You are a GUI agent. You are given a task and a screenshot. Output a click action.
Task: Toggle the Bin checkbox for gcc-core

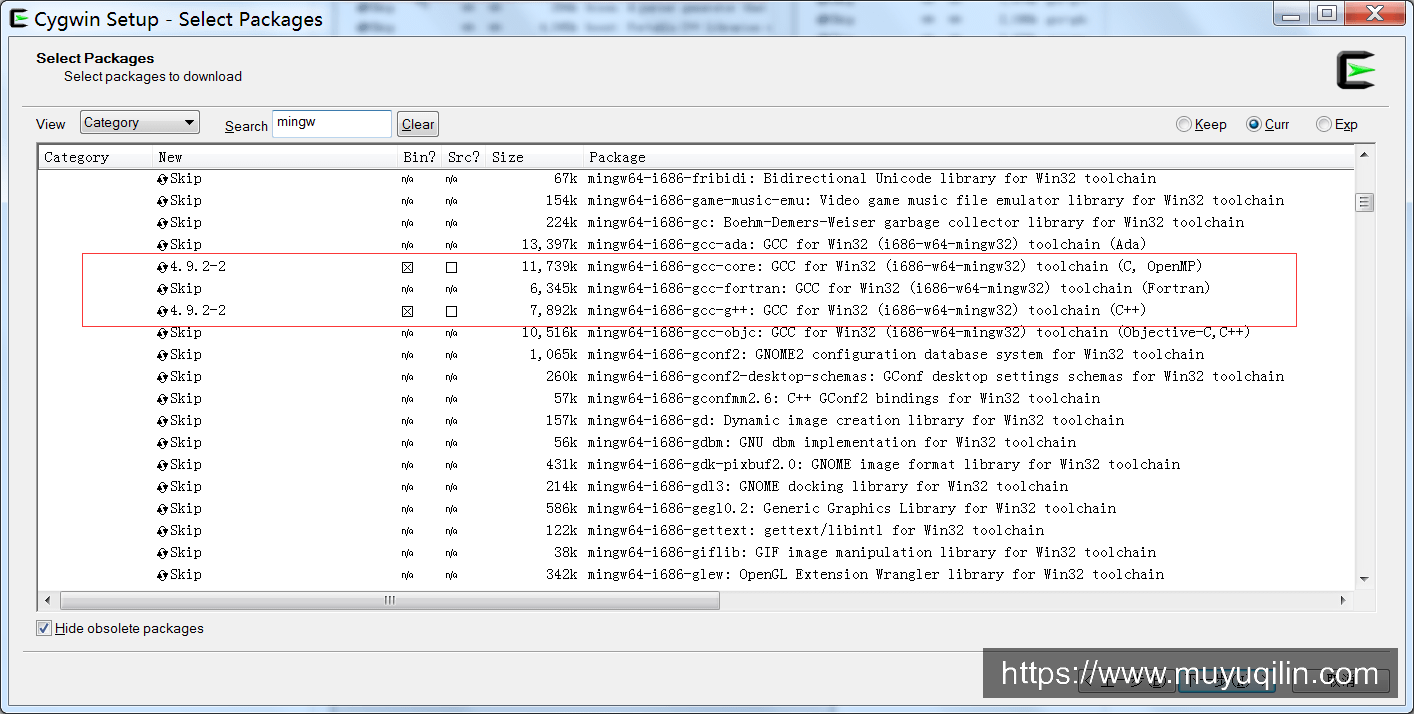pos(407,268)
